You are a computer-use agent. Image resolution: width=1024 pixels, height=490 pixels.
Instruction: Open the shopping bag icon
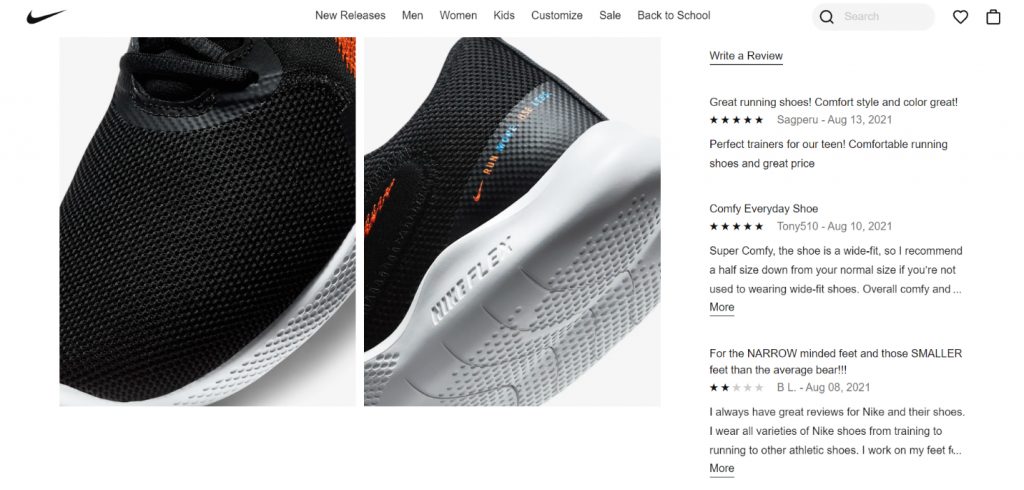point(993,17)
